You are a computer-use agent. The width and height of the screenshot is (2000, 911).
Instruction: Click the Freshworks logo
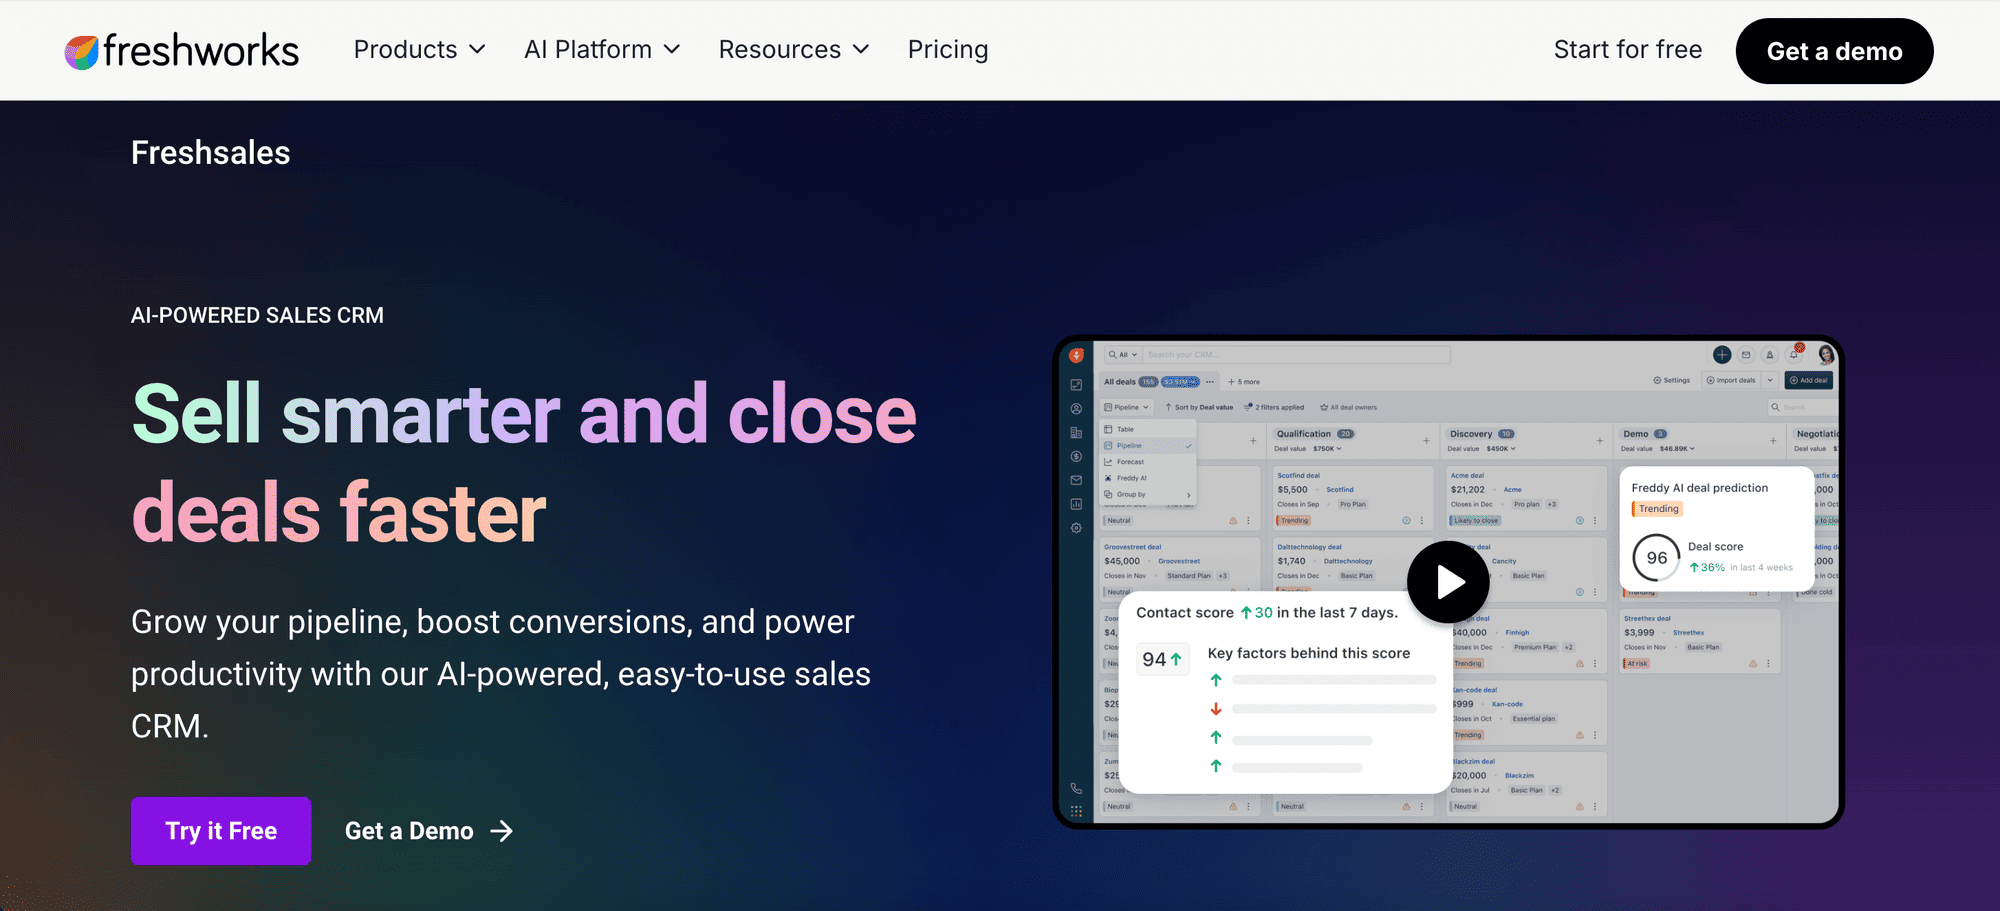click(x=181, y=50)
